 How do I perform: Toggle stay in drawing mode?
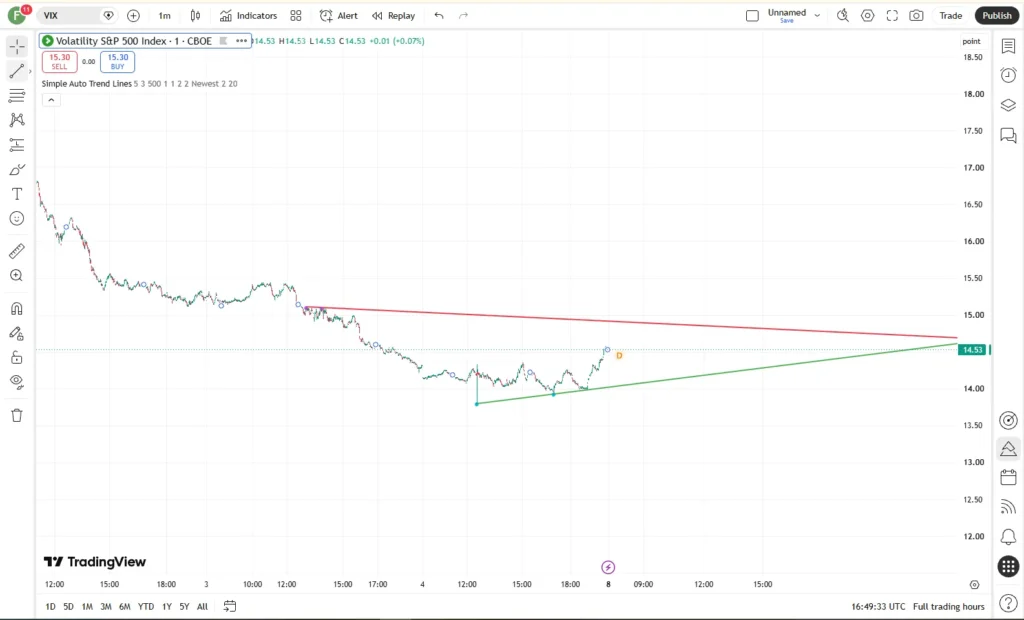[17, 333]
